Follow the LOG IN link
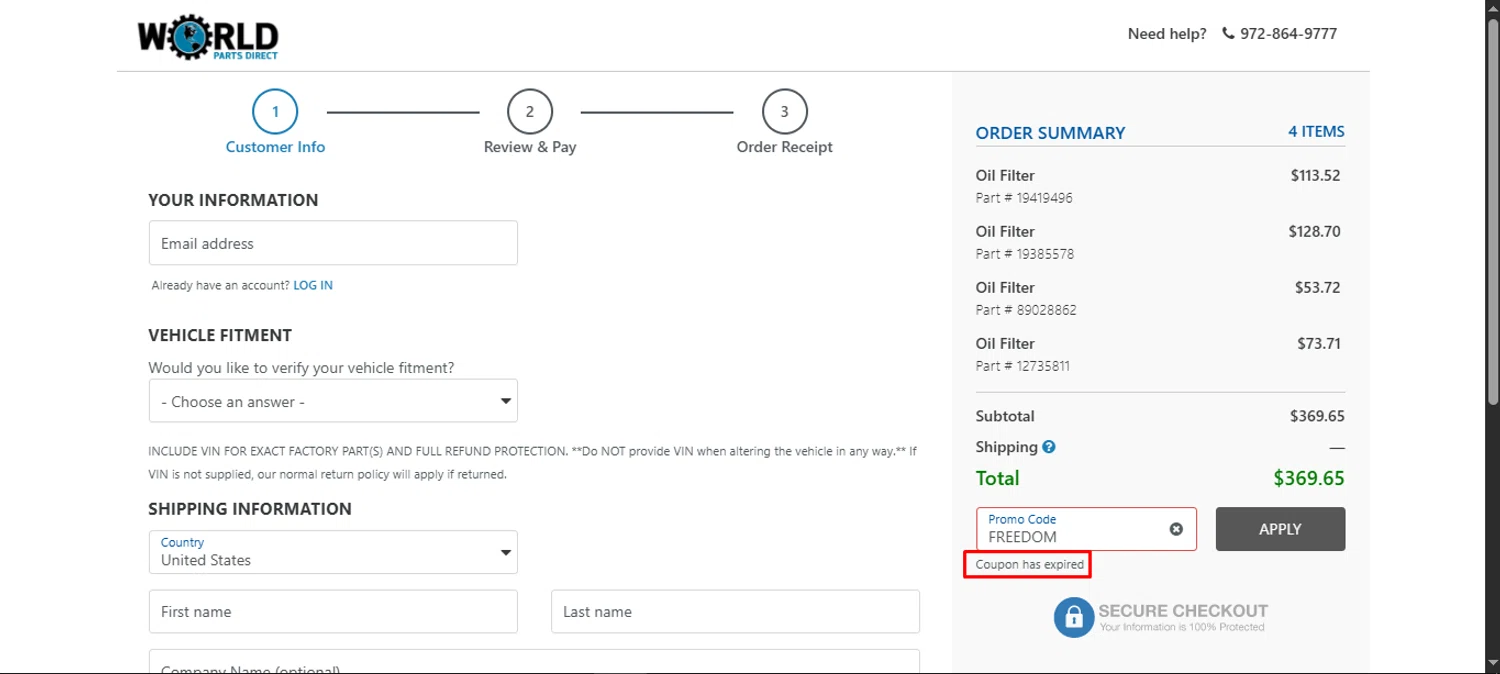This screenshot has height=674, width=1500. pyautogui.click(x=313, y=285)
